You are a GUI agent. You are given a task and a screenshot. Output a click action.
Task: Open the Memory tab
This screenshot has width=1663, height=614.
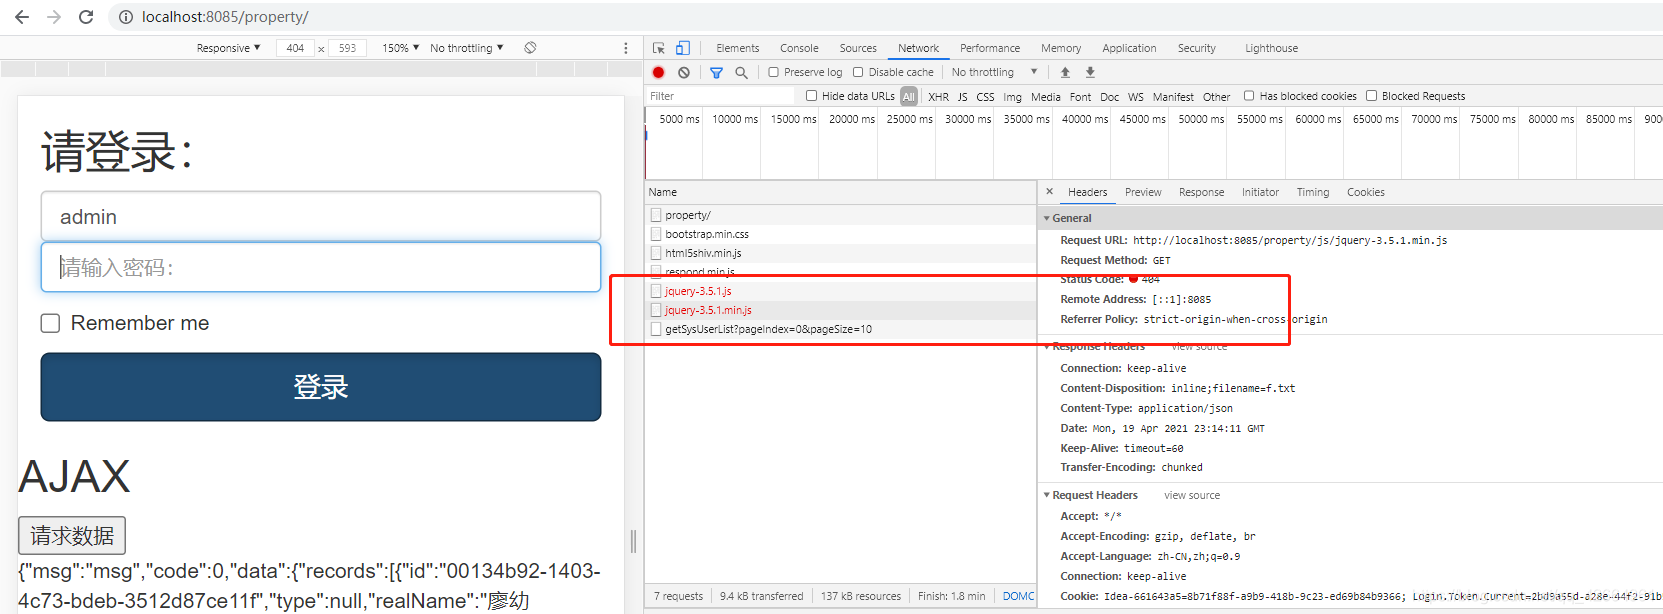point(1061,48)
